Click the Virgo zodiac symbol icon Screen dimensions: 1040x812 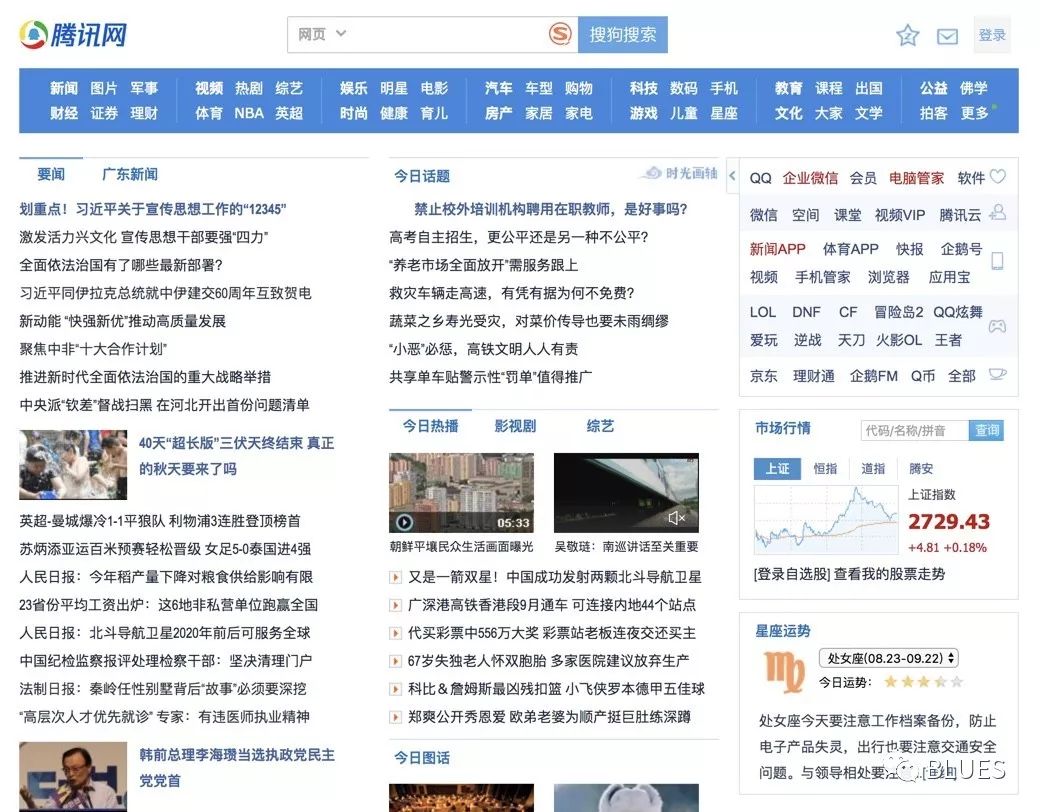tap(784, 672)
